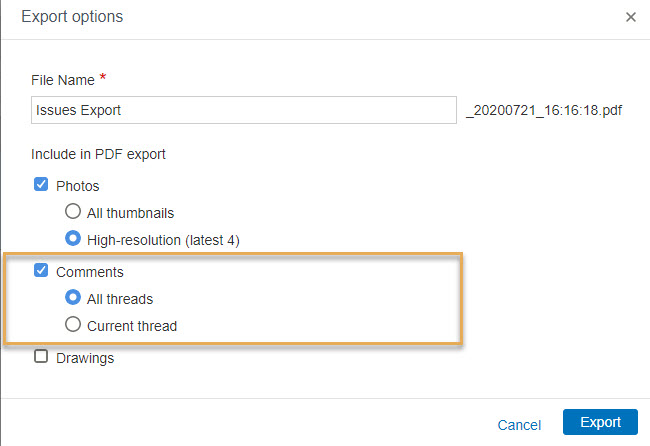Click the _20200721_16:16:18.pdf filename suffix
Screen dimensions: 650x446
pos(544,110)
